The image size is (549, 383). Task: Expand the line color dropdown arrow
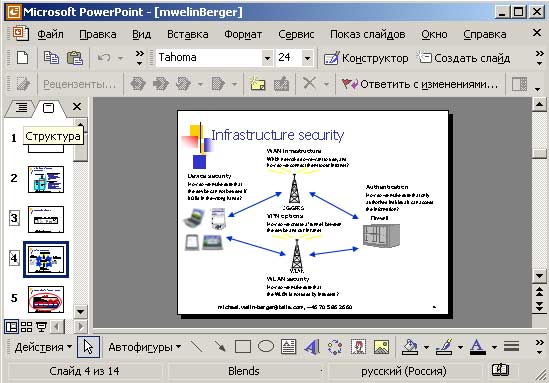(460, 347)
